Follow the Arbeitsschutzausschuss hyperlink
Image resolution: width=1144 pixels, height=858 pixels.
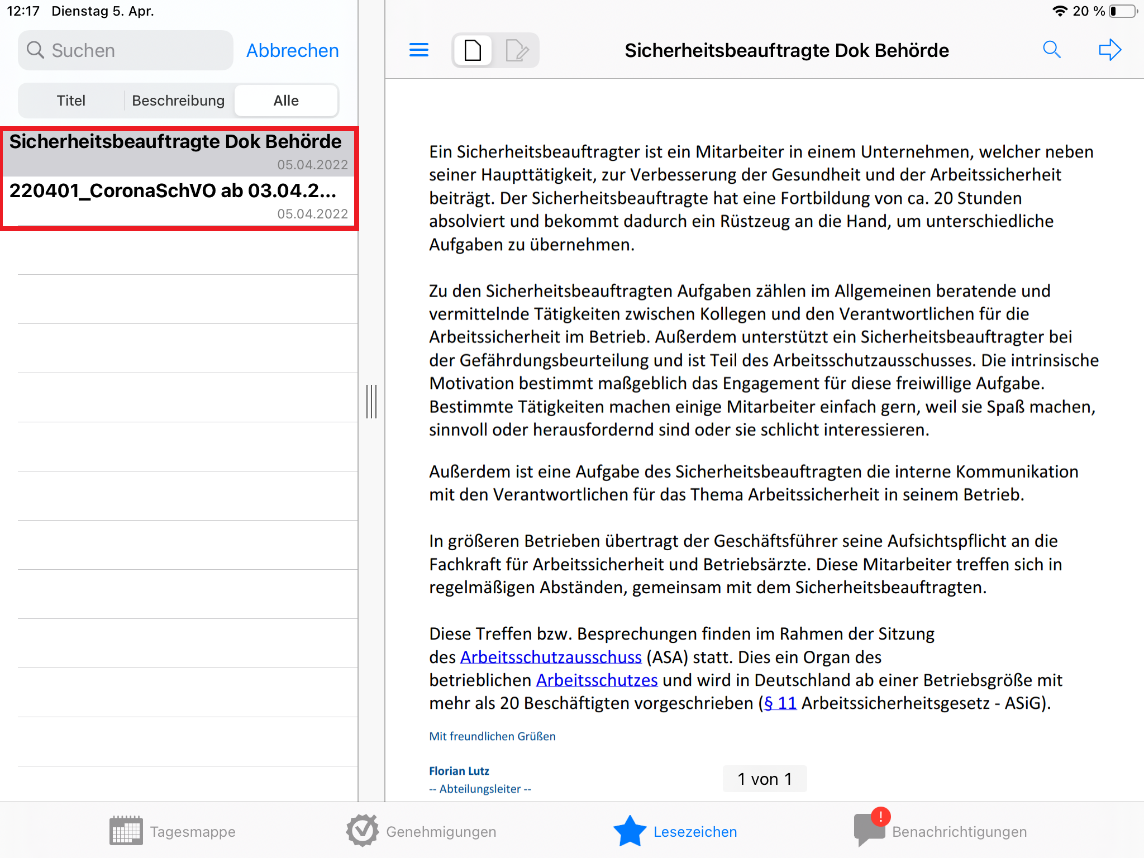(x=551, y=657)
